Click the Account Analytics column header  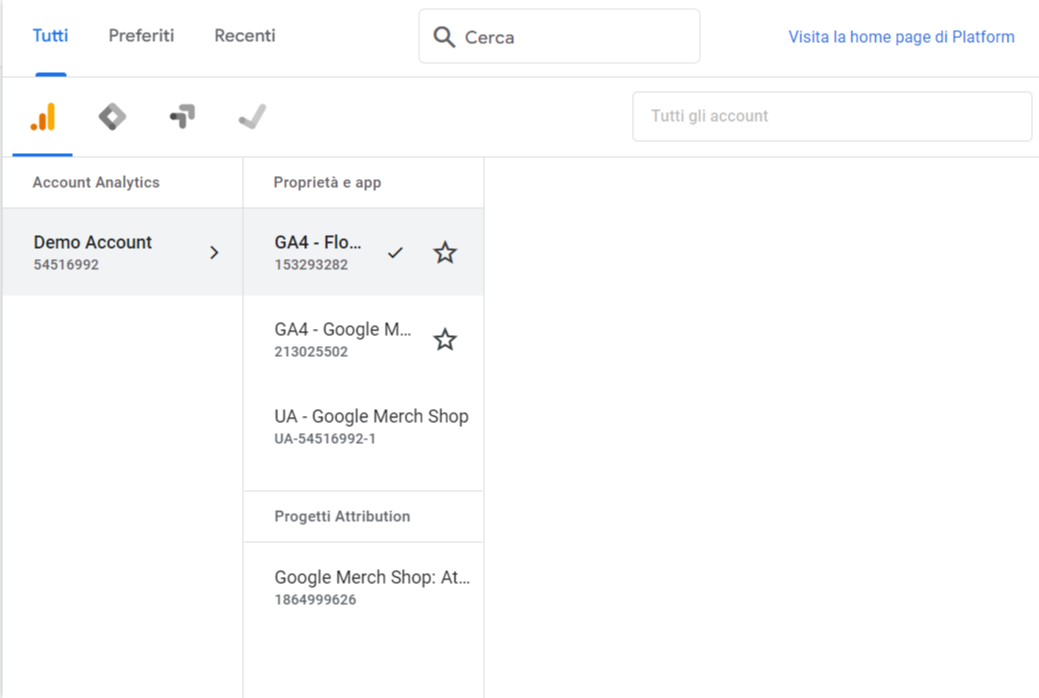click(96, 182)
